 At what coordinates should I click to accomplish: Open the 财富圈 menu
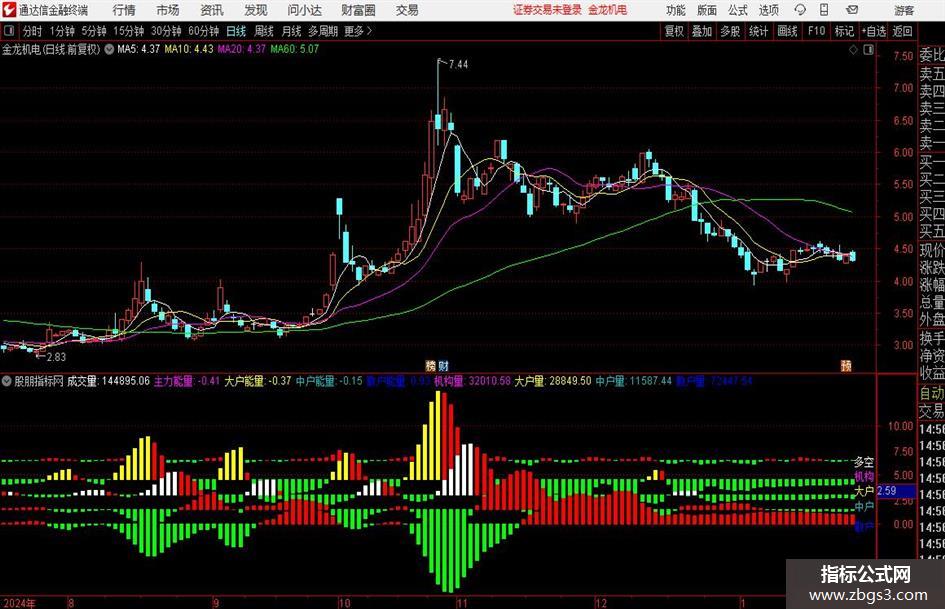358,10
